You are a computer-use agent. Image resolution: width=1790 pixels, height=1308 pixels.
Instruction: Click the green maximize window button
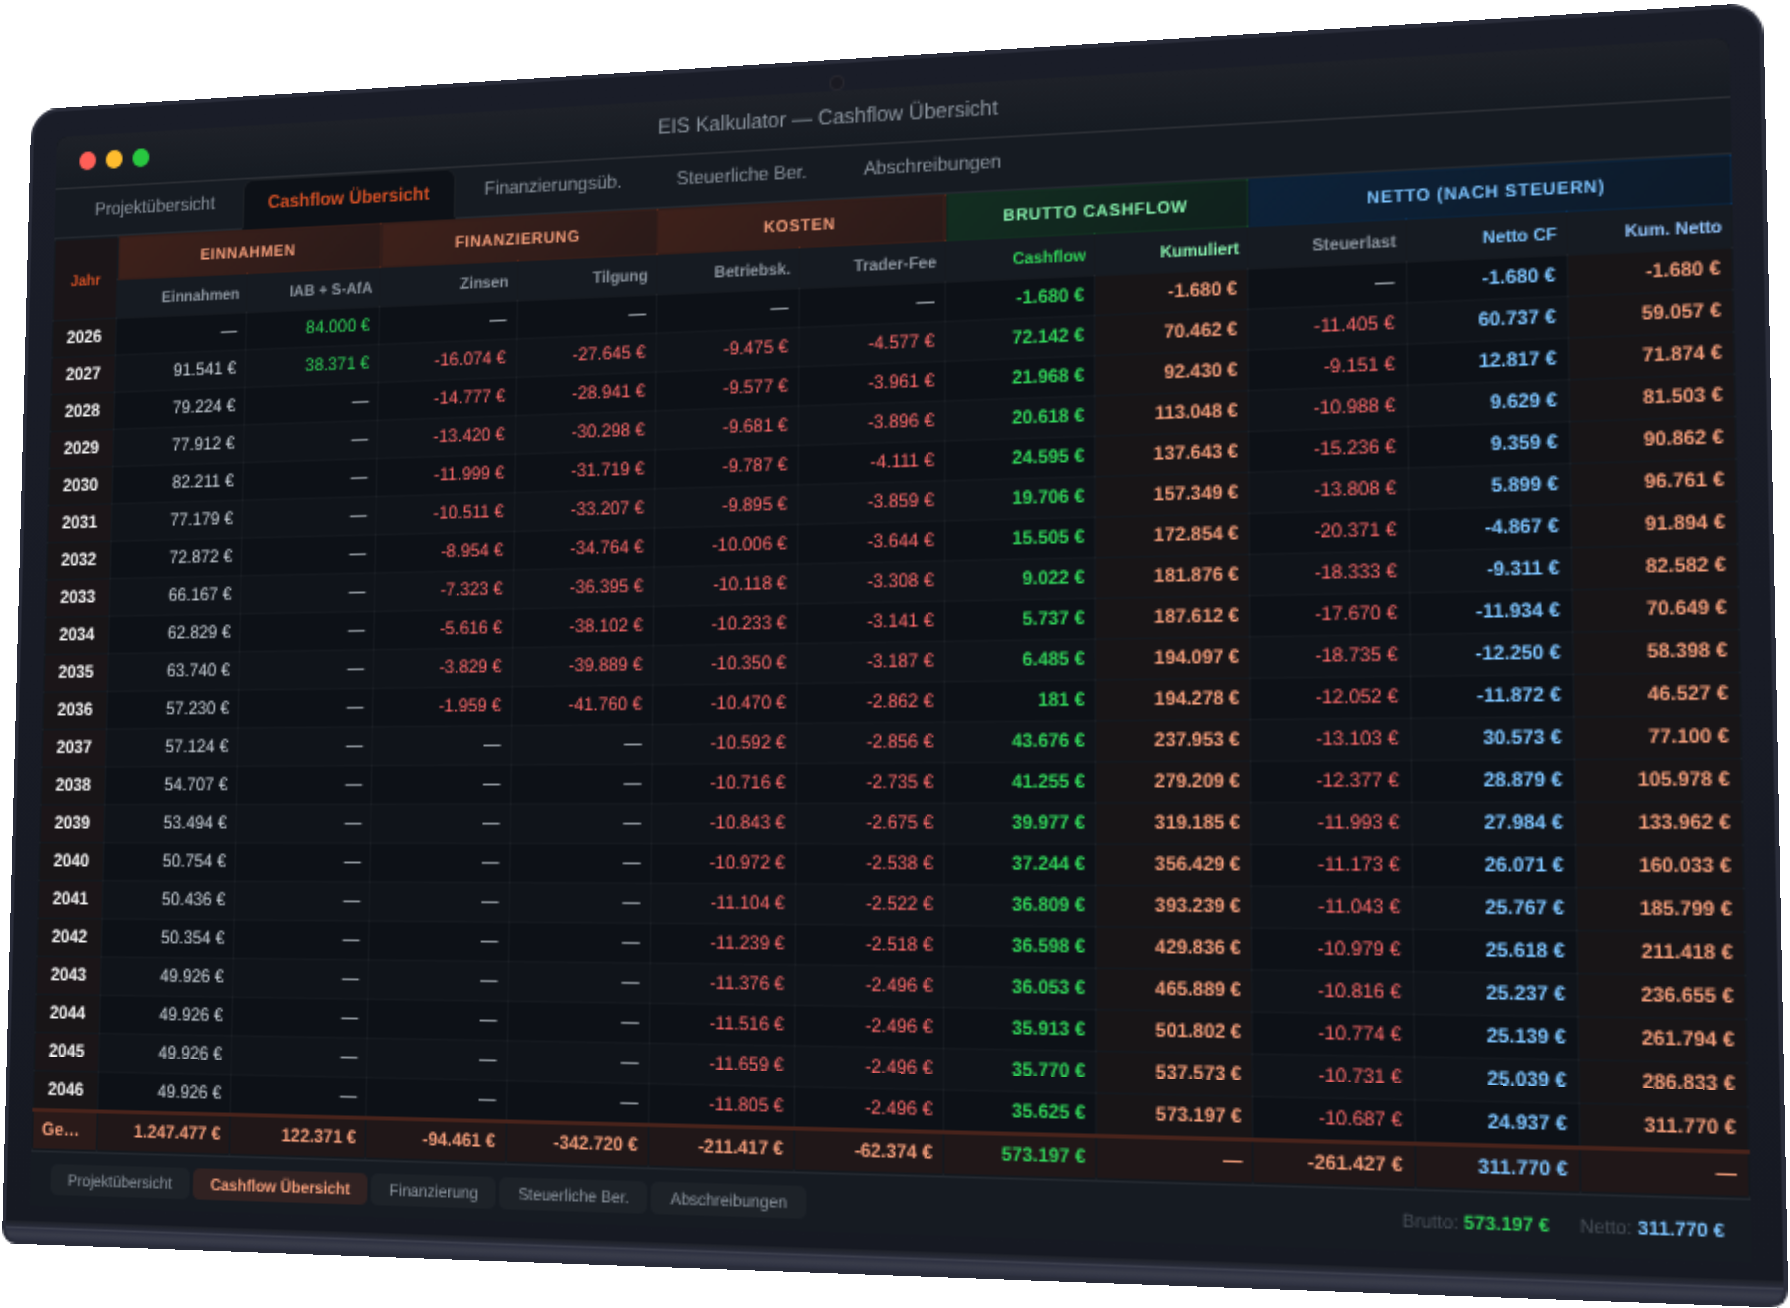141,157
